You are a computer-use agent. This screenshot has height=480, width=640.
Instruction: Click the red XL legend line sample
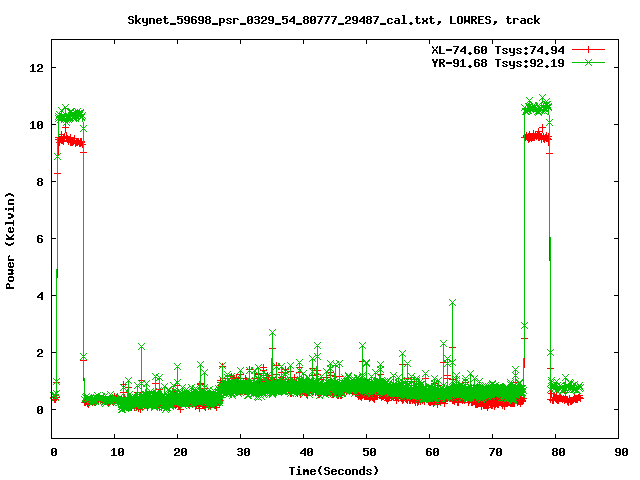tap(588, 50)
